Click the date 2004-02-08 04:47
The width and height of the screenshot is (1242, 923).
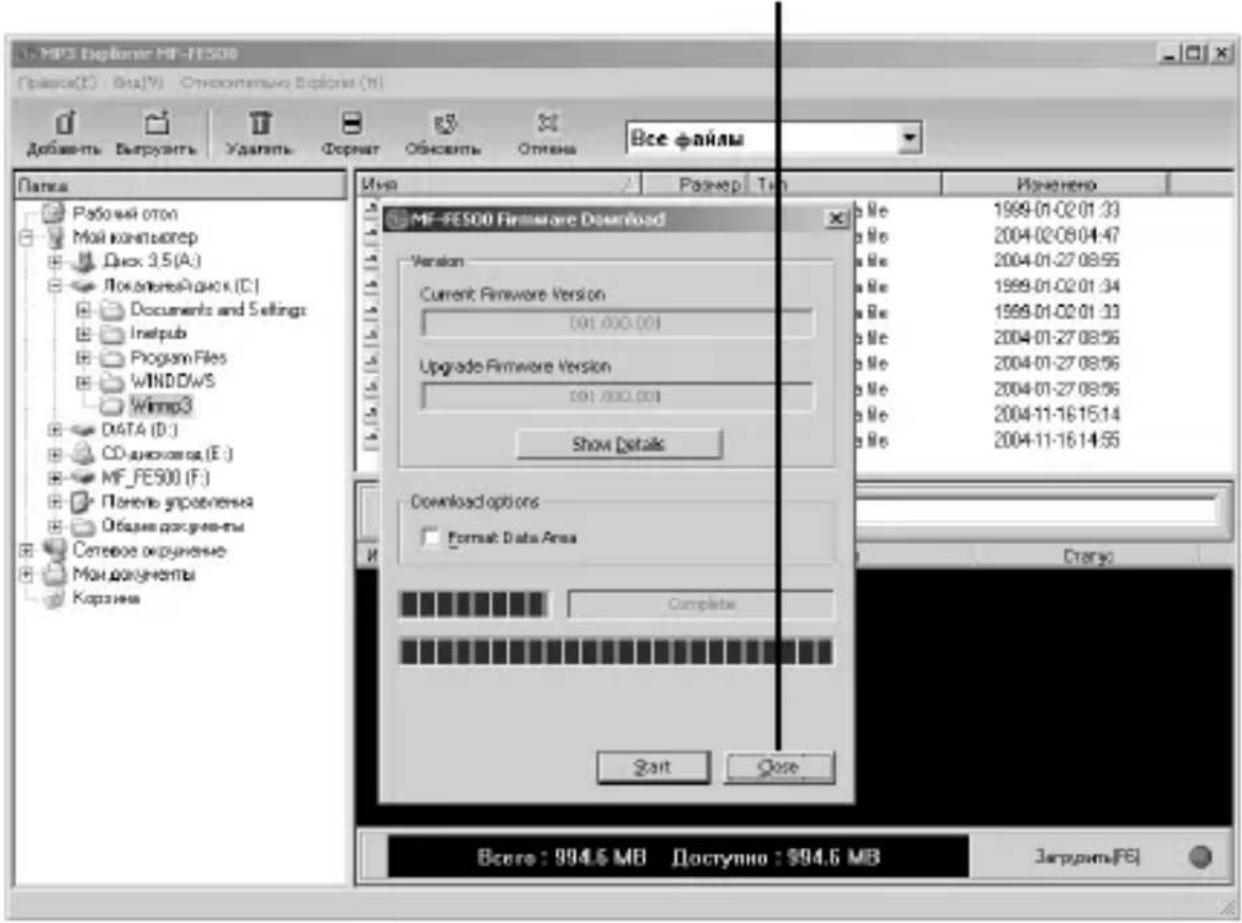pyautogui.click(x=1057, y=236)
